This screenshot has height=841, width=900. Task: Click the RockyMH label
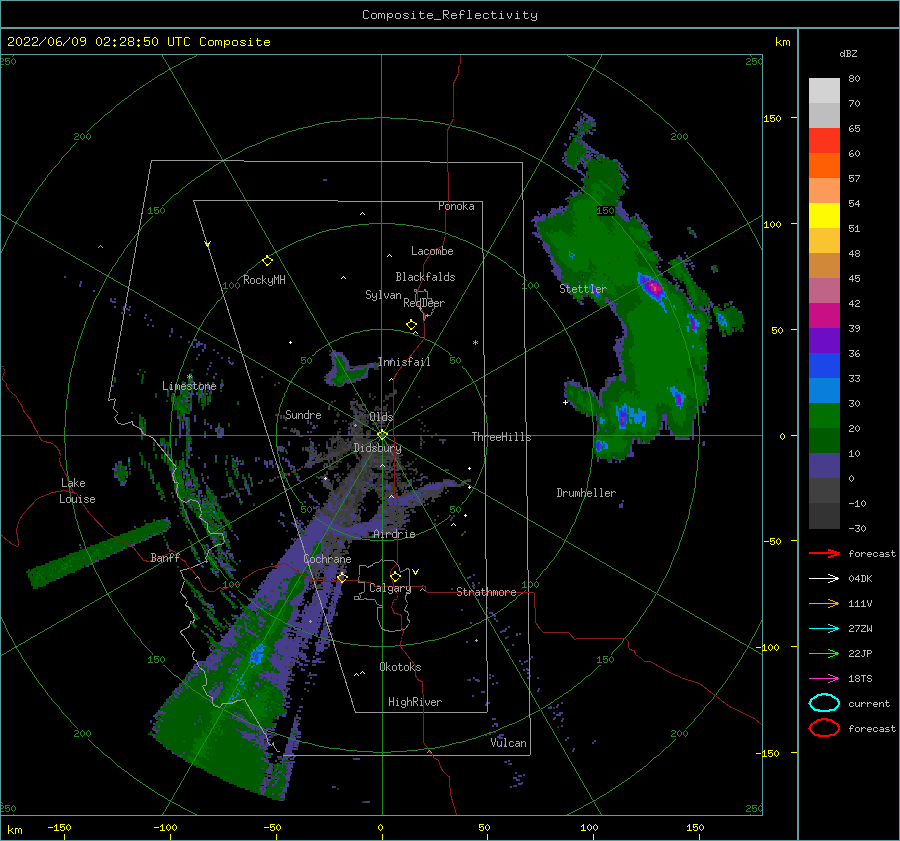click(264, 280)
